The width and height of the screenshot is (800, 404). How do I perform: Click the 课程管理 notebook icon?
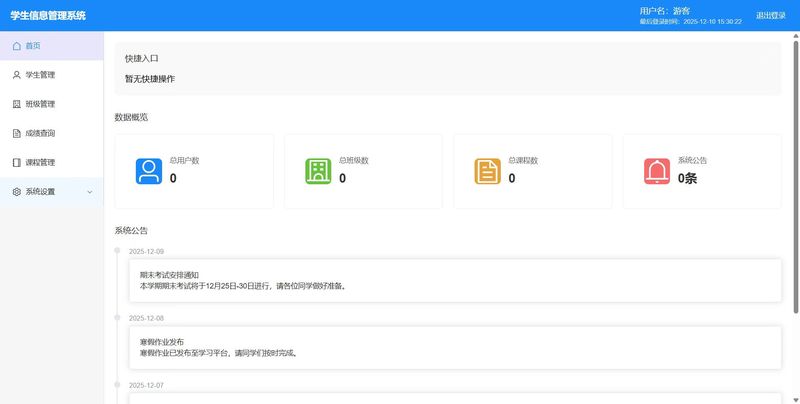click(16, 162)
